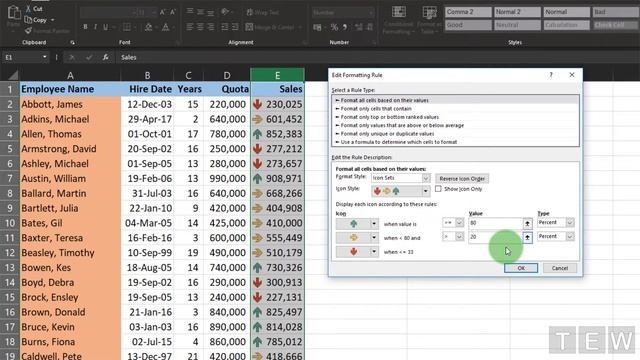
Task: Toggle Underline formatting in the Font group
Action: pos(106,27)
